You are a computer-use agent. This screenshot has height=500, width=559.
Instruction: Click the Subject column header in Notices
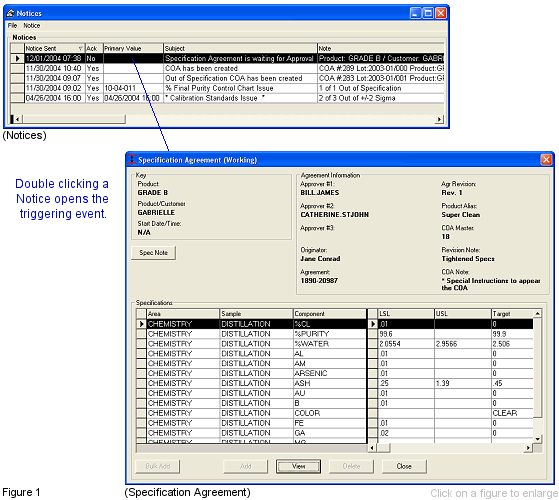[240, 48]
